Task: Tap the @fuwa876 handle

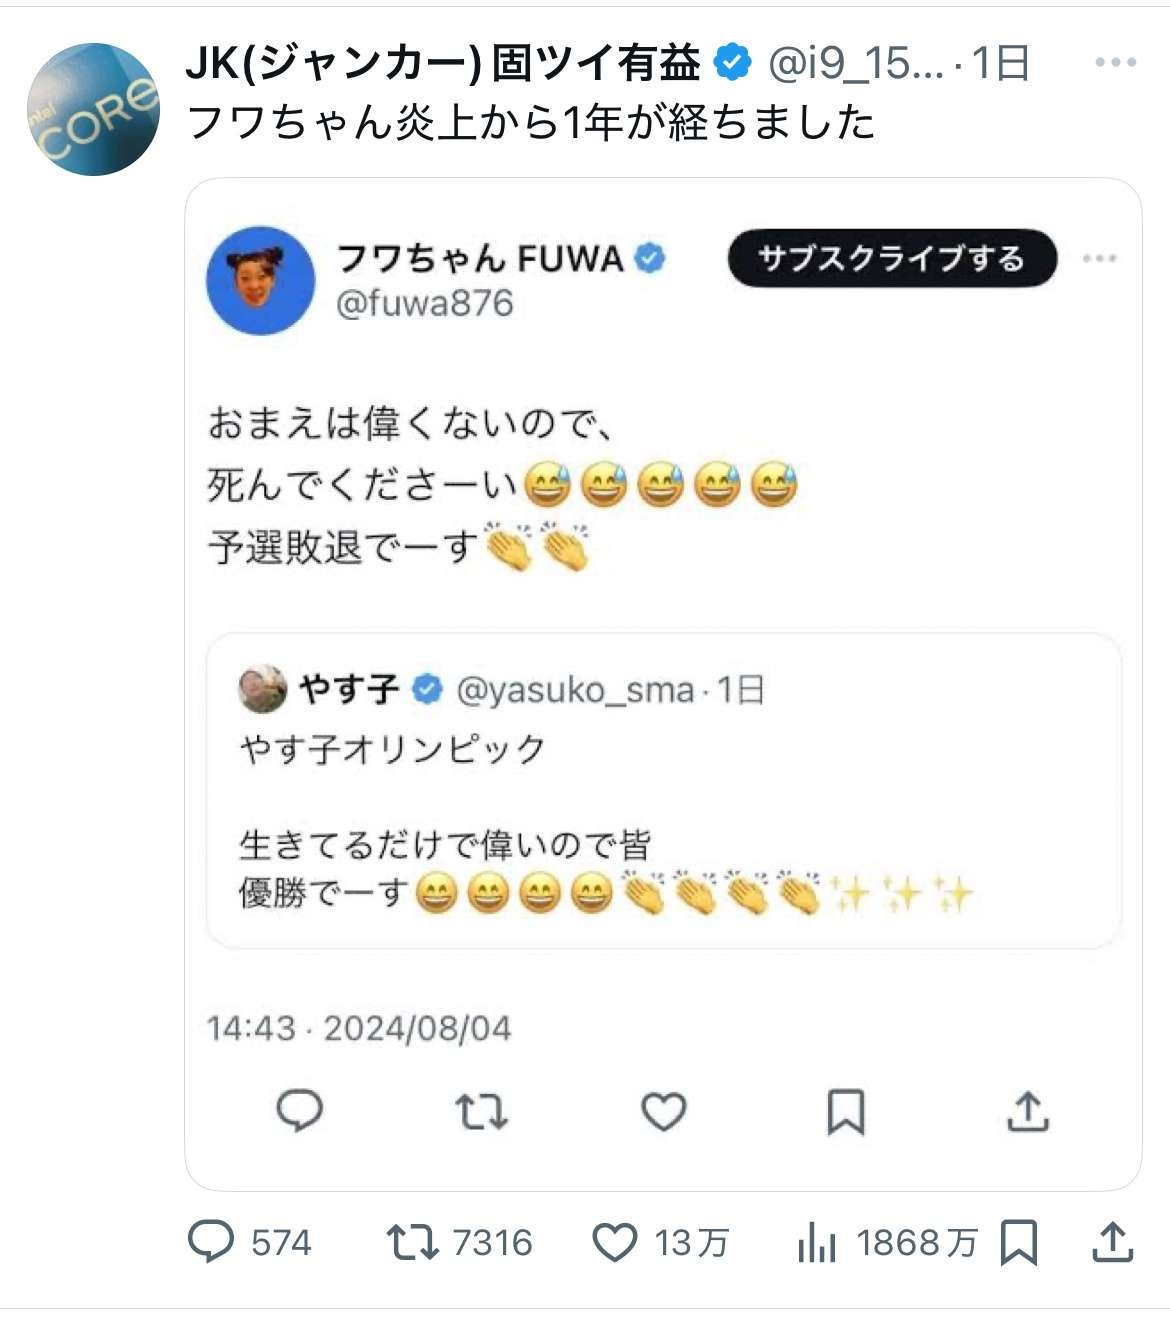Action: pyautogui.click(x=425, y=303)
